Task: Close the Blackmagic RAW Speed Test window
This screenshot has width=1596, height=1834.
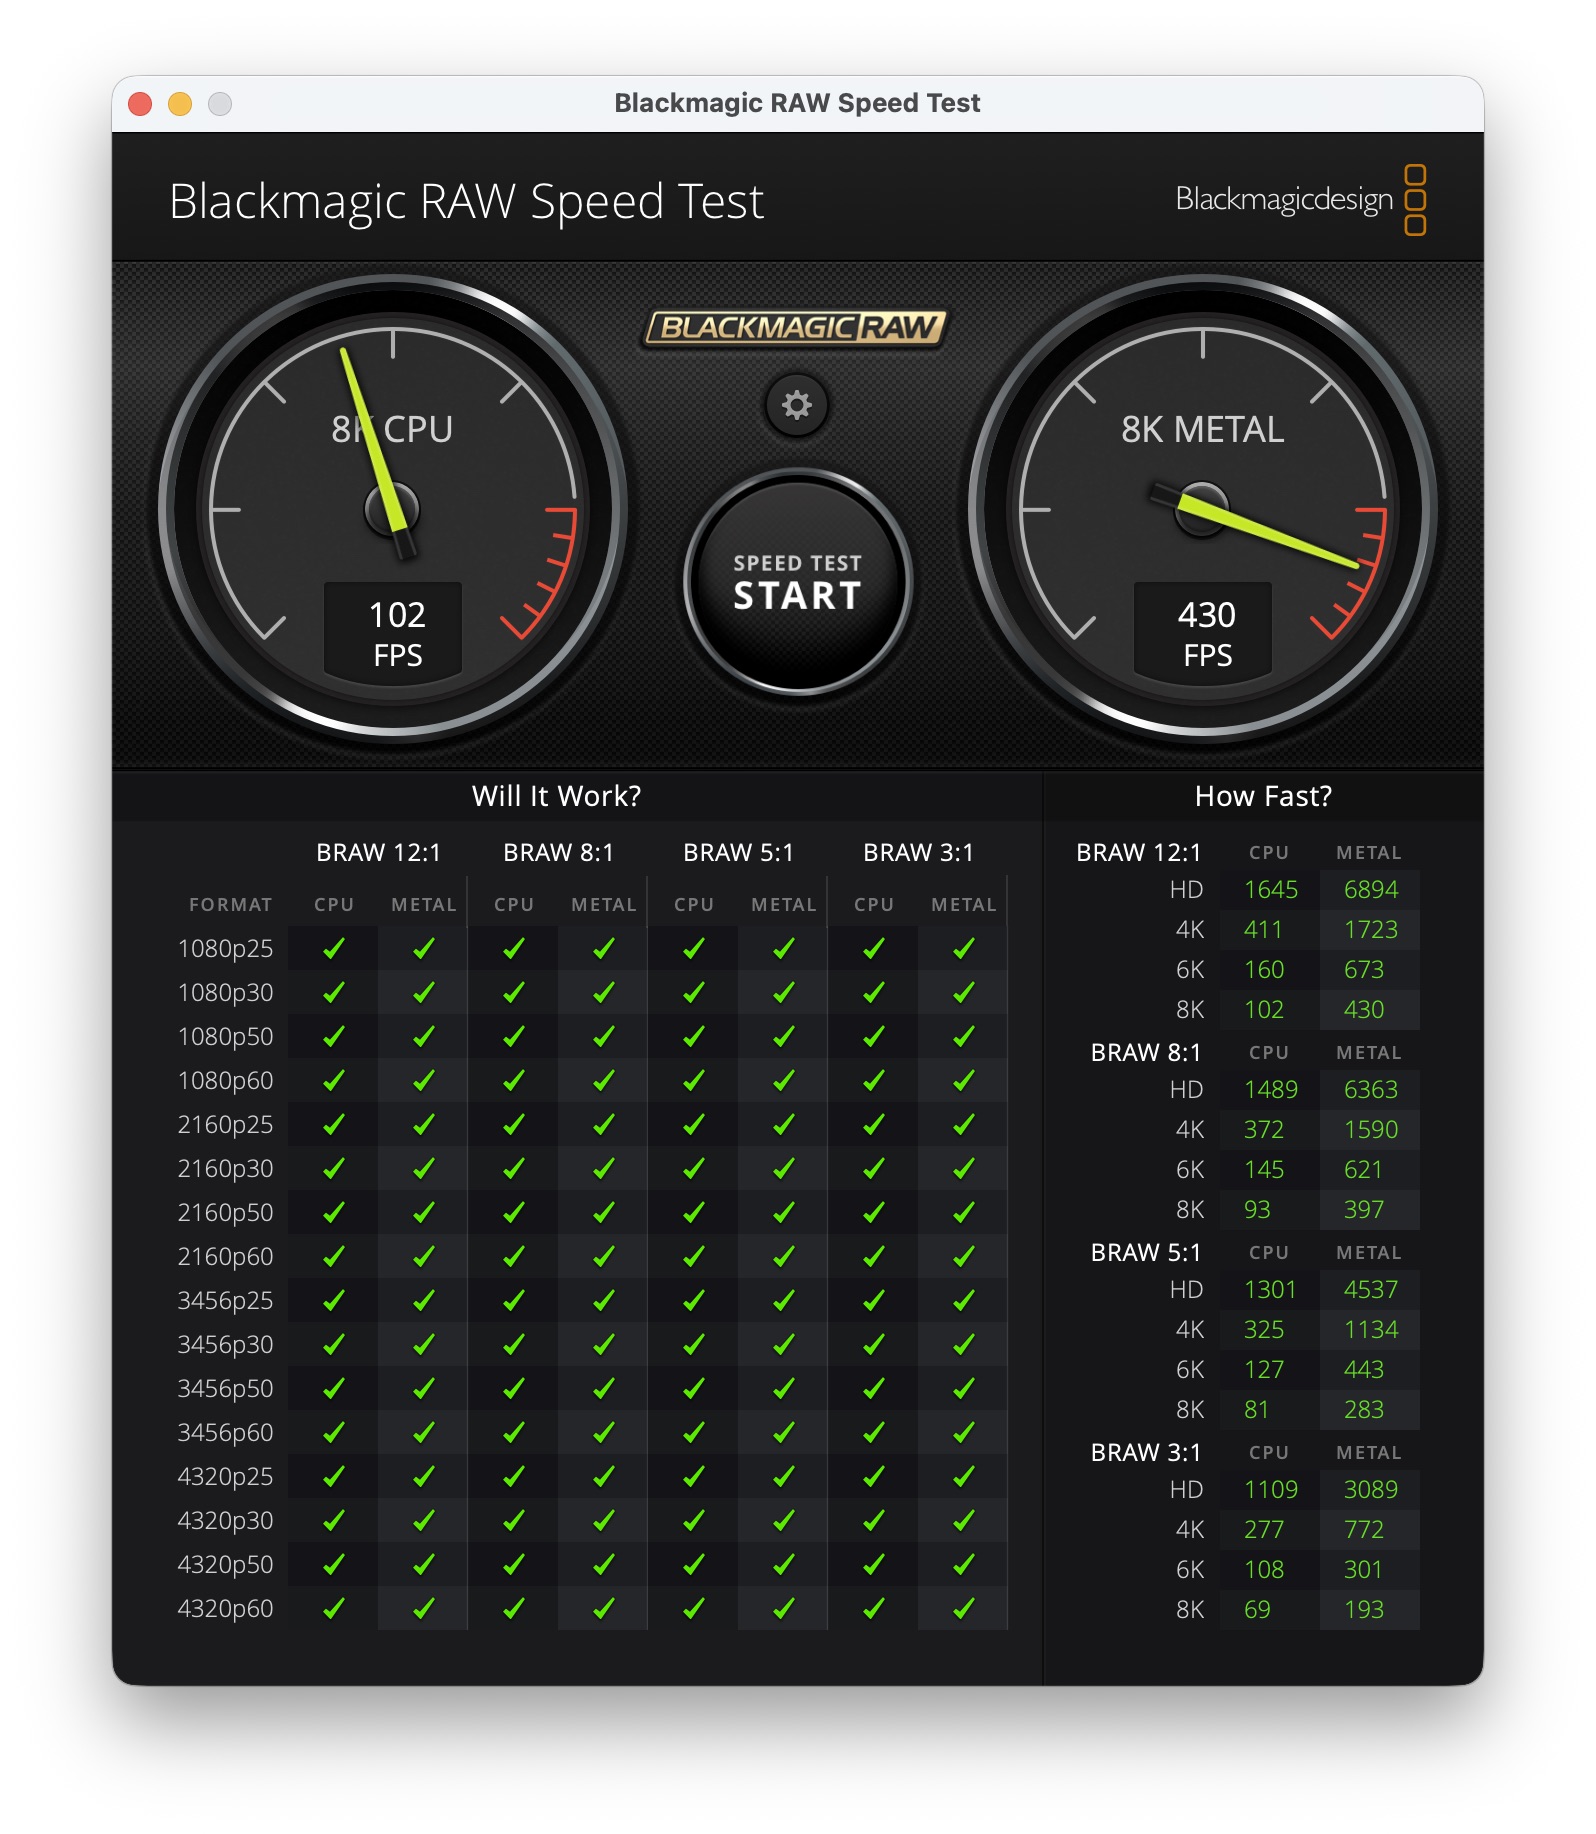Action: coord(140,104)
